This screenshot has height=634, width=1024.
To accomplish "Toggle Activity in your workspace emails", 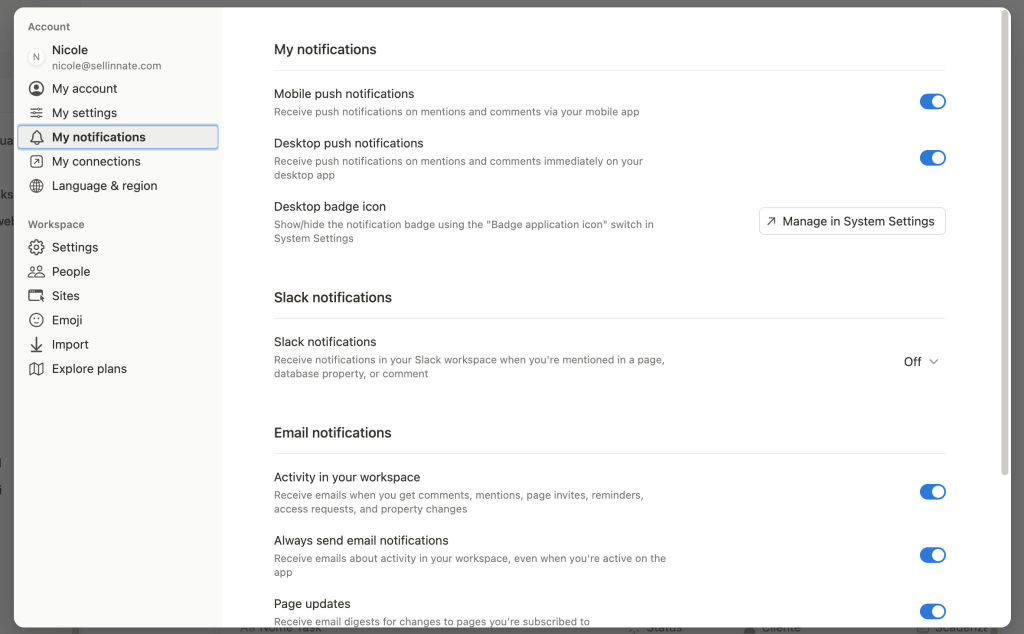I will click(932, 491).
